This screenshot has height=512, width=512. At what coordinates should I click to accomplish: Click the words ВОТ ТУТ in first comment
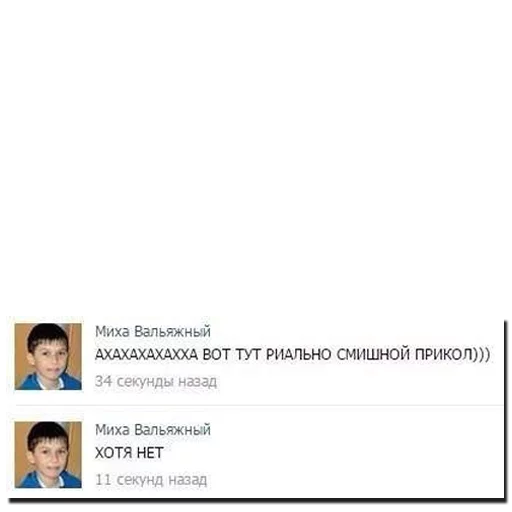[x=231, y=354]
